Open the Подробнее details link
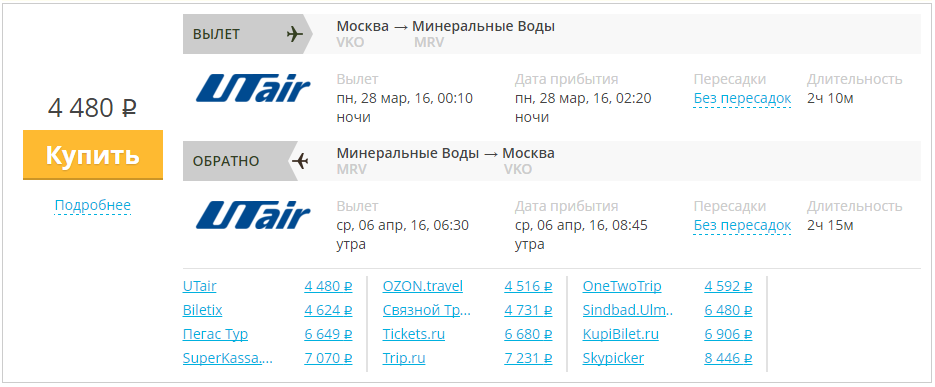Screen dimensions: 935x387 coord(92,206)
